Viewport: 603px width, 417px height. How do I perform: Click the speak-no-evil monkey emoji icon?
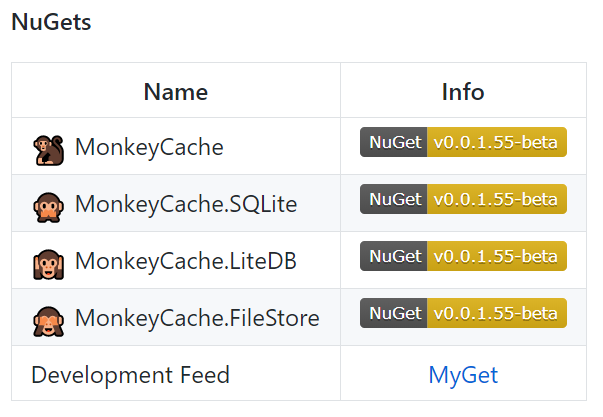point(48,207)
